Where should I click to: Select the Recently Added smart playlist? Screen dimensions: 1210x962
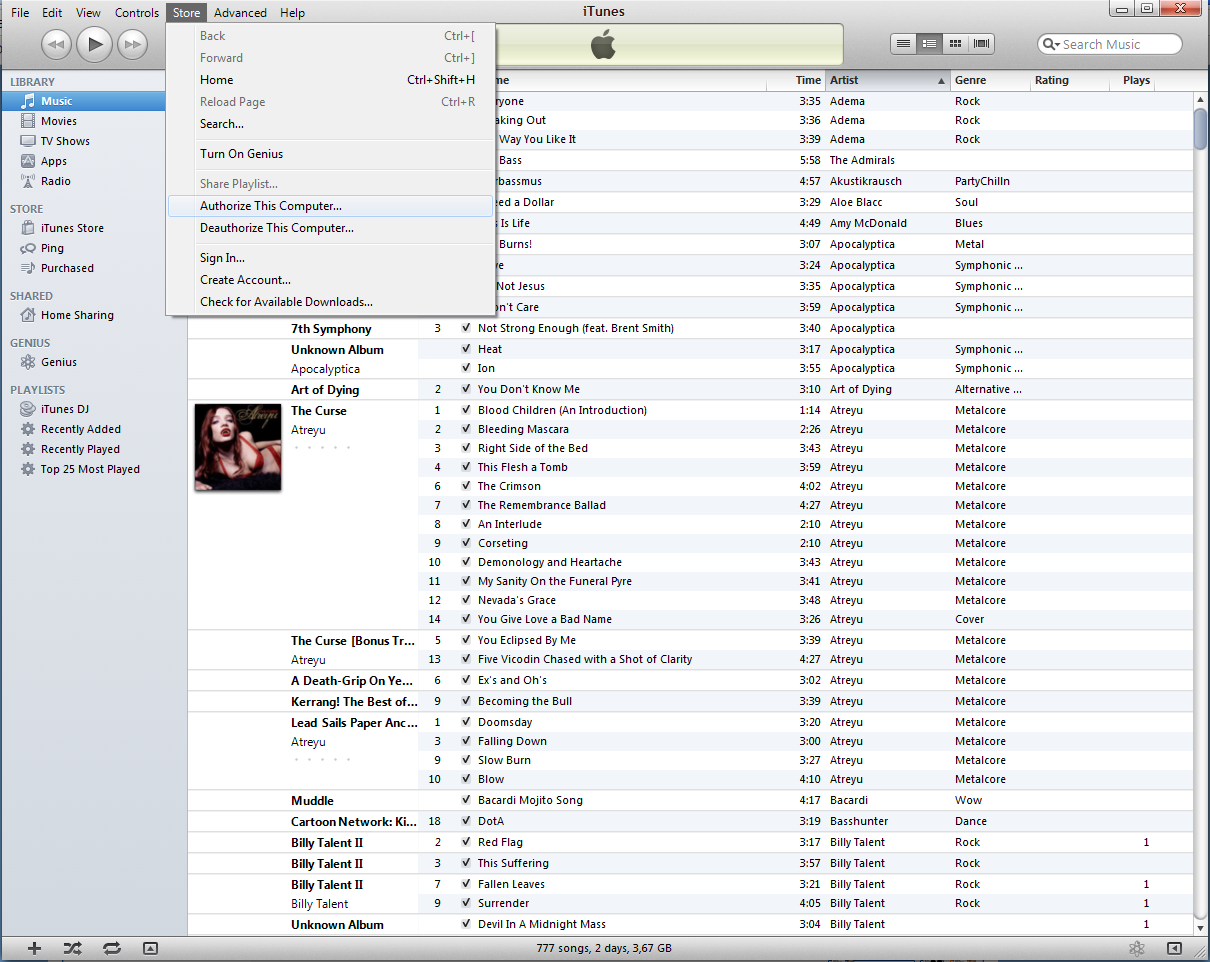click(x=83, y=429)
